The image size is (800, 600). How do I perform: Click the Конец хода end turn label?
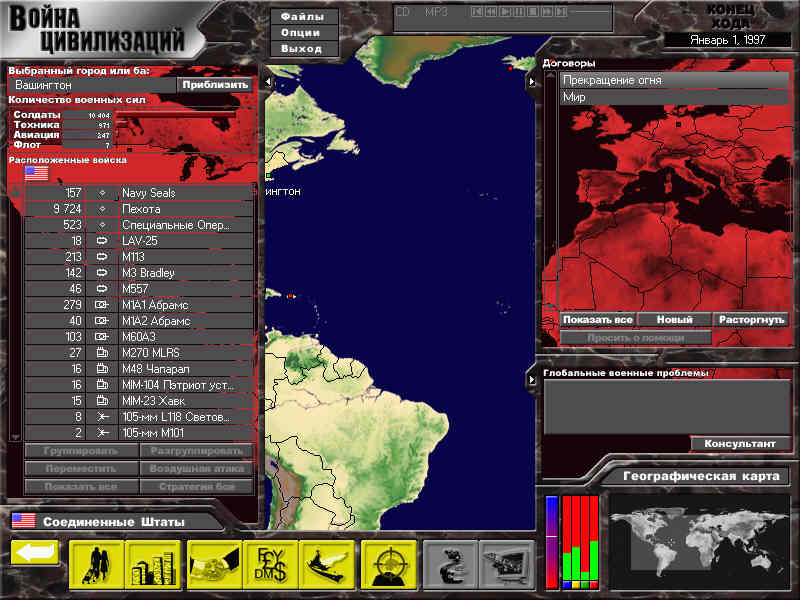click(x=737, y=15)
